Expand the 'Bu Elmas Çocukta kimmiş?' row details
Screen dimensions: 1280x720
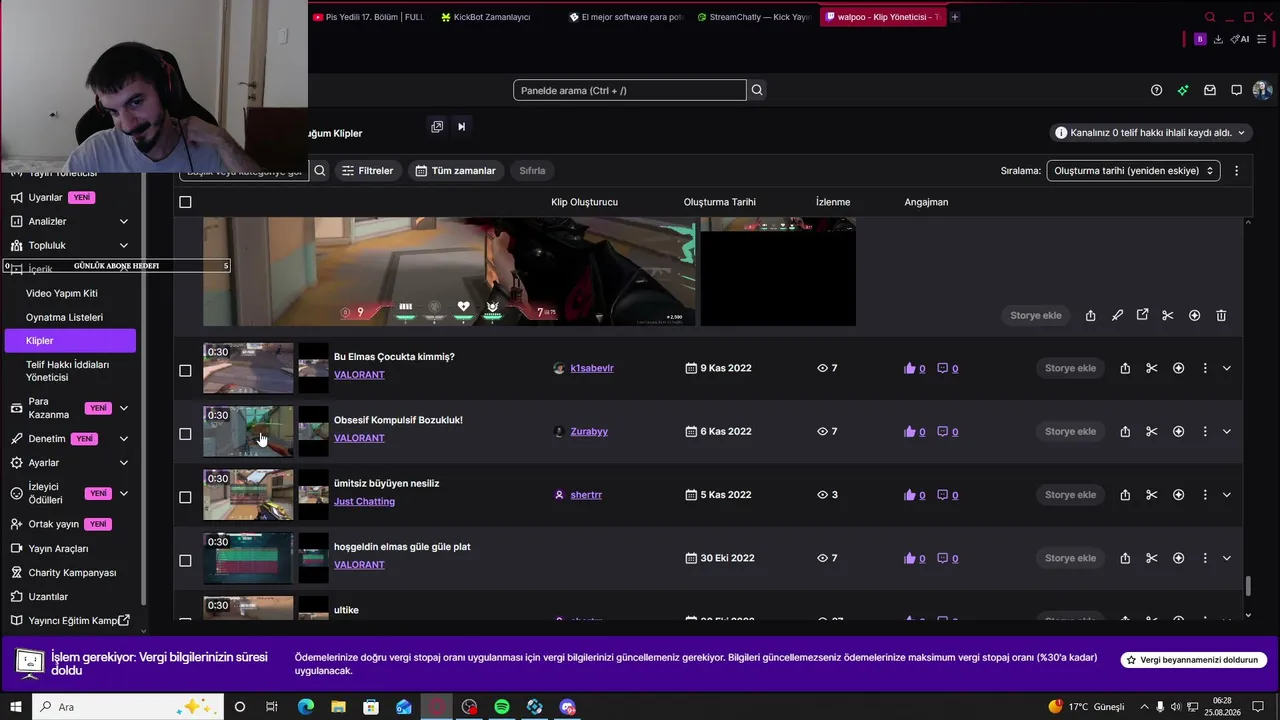[x=1227, y=368]
